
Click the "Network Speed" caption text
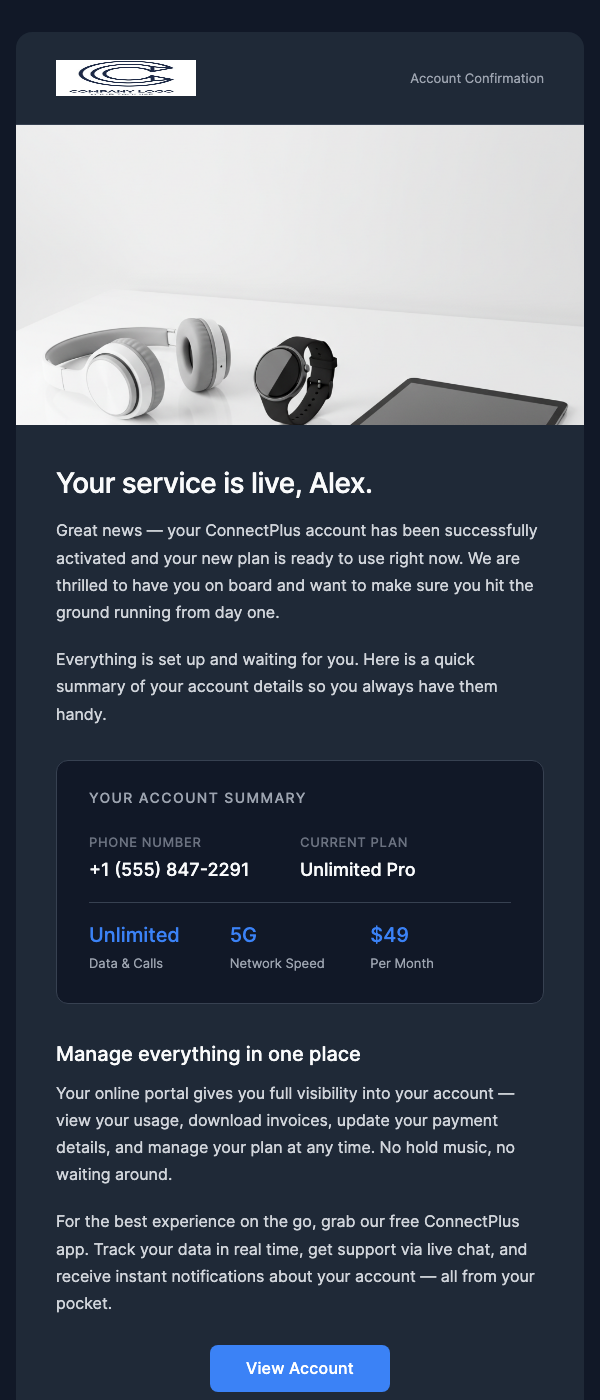point(277,963)
